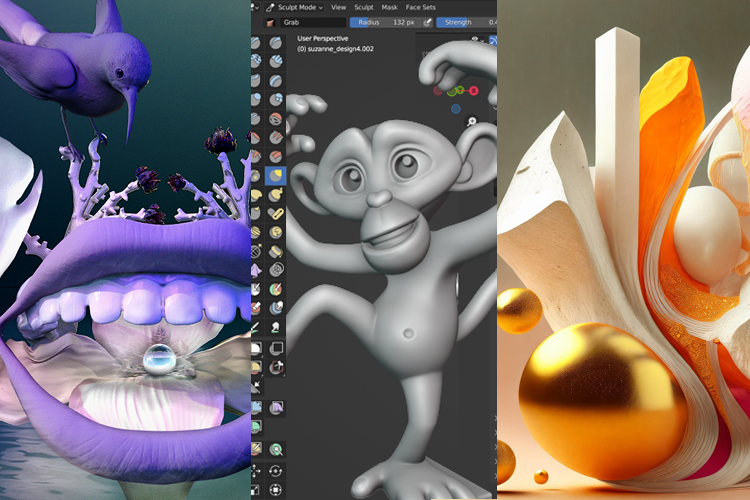Select the Cloth Filter tool
This screenshot has height=500, width=750.
[277, 407]
